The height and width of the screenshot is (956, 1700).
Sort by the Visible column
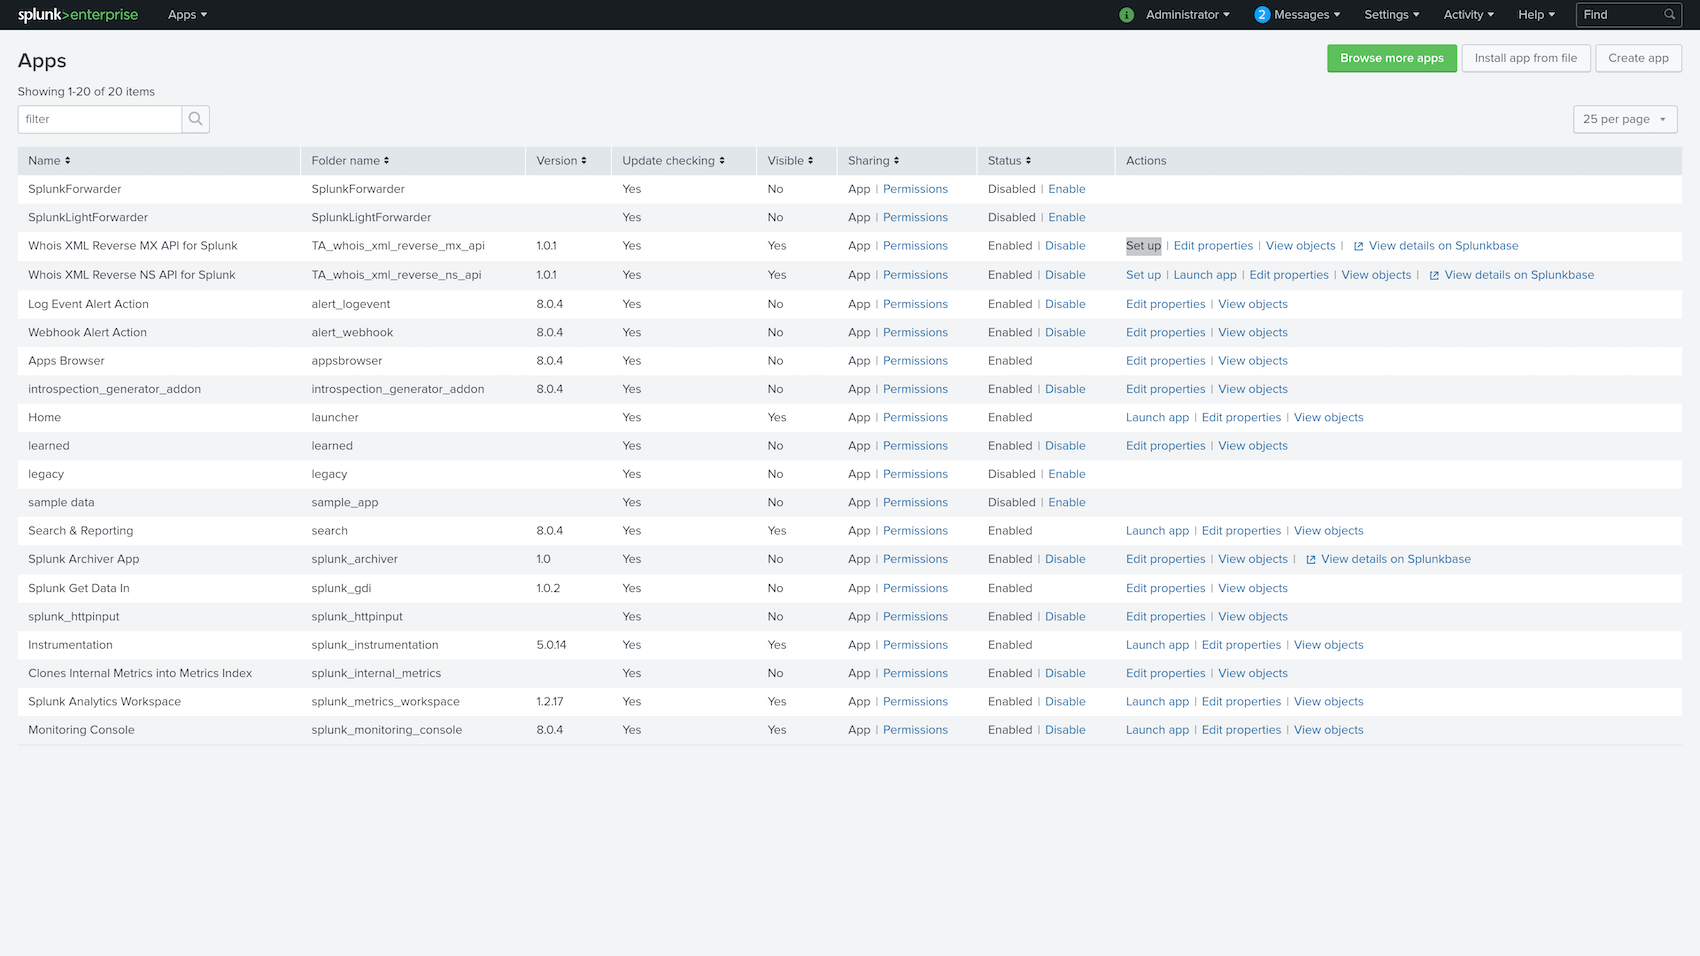tap(790, 161)
